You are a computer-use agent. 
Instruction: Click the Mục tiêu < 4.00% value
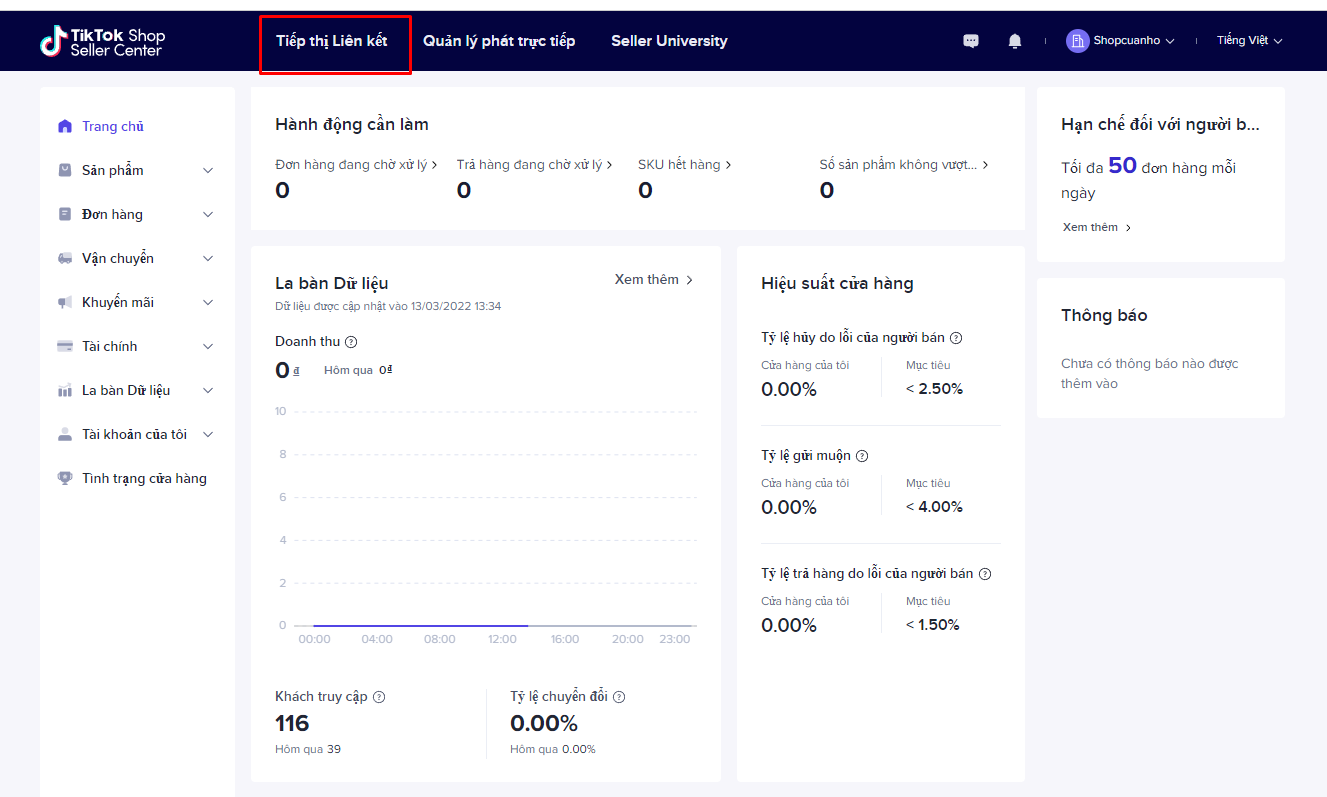click(x=934, y=507)
